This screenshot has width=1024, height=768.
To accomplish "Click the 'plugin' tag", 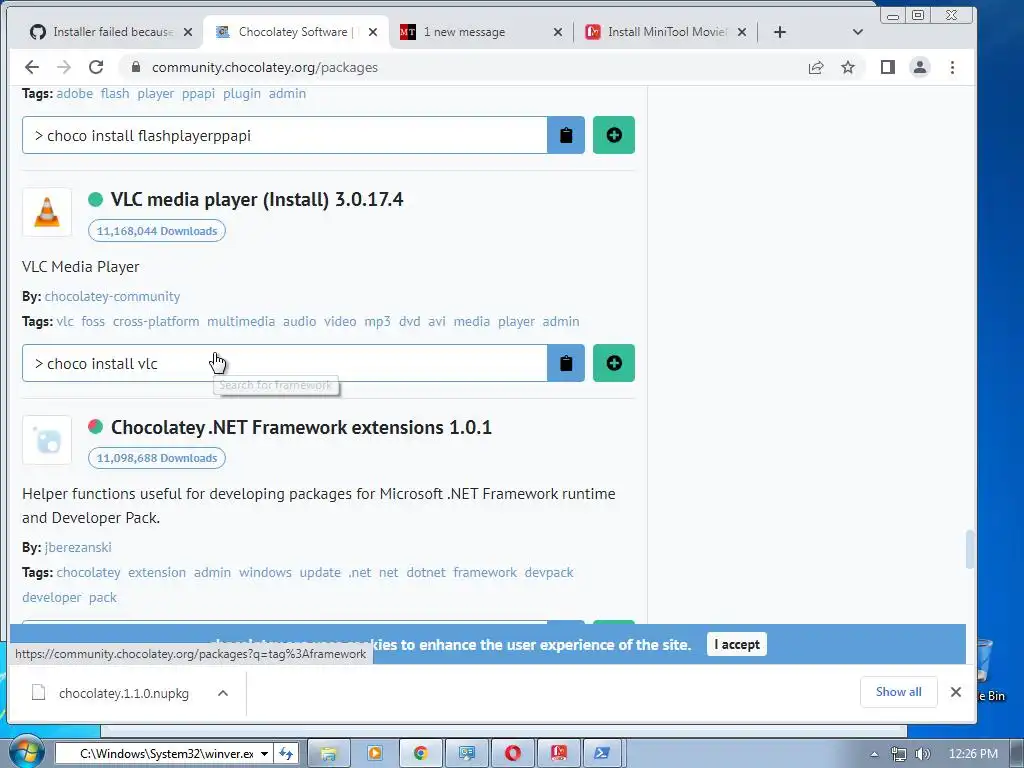I will pos(242,93).
